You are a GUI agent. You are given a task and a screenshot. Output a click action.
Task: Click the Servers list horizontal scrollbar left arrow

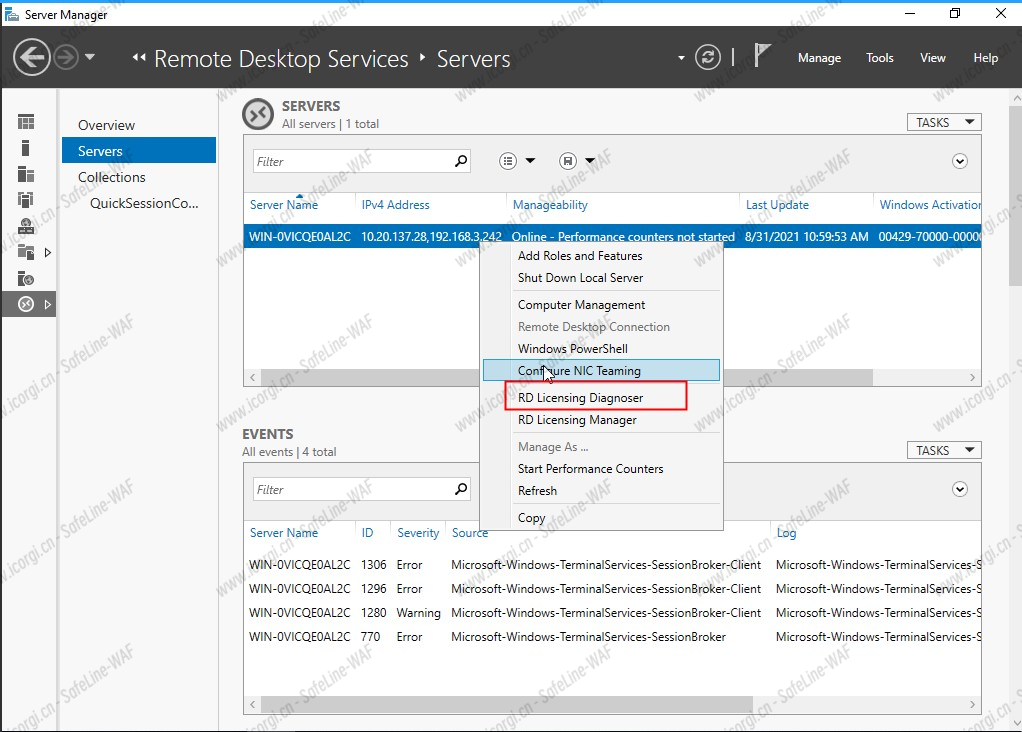coord(253,377)
